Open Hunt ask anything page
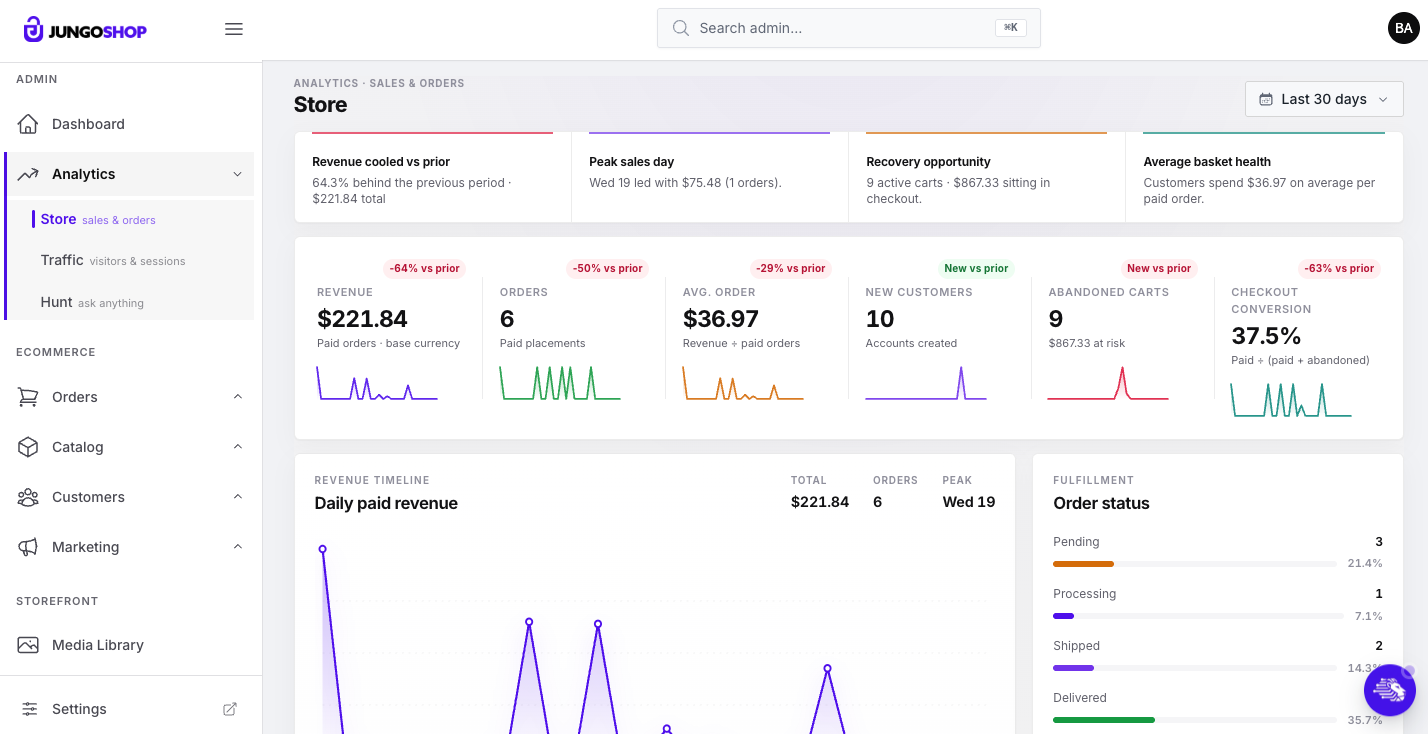 pos(92,302)
